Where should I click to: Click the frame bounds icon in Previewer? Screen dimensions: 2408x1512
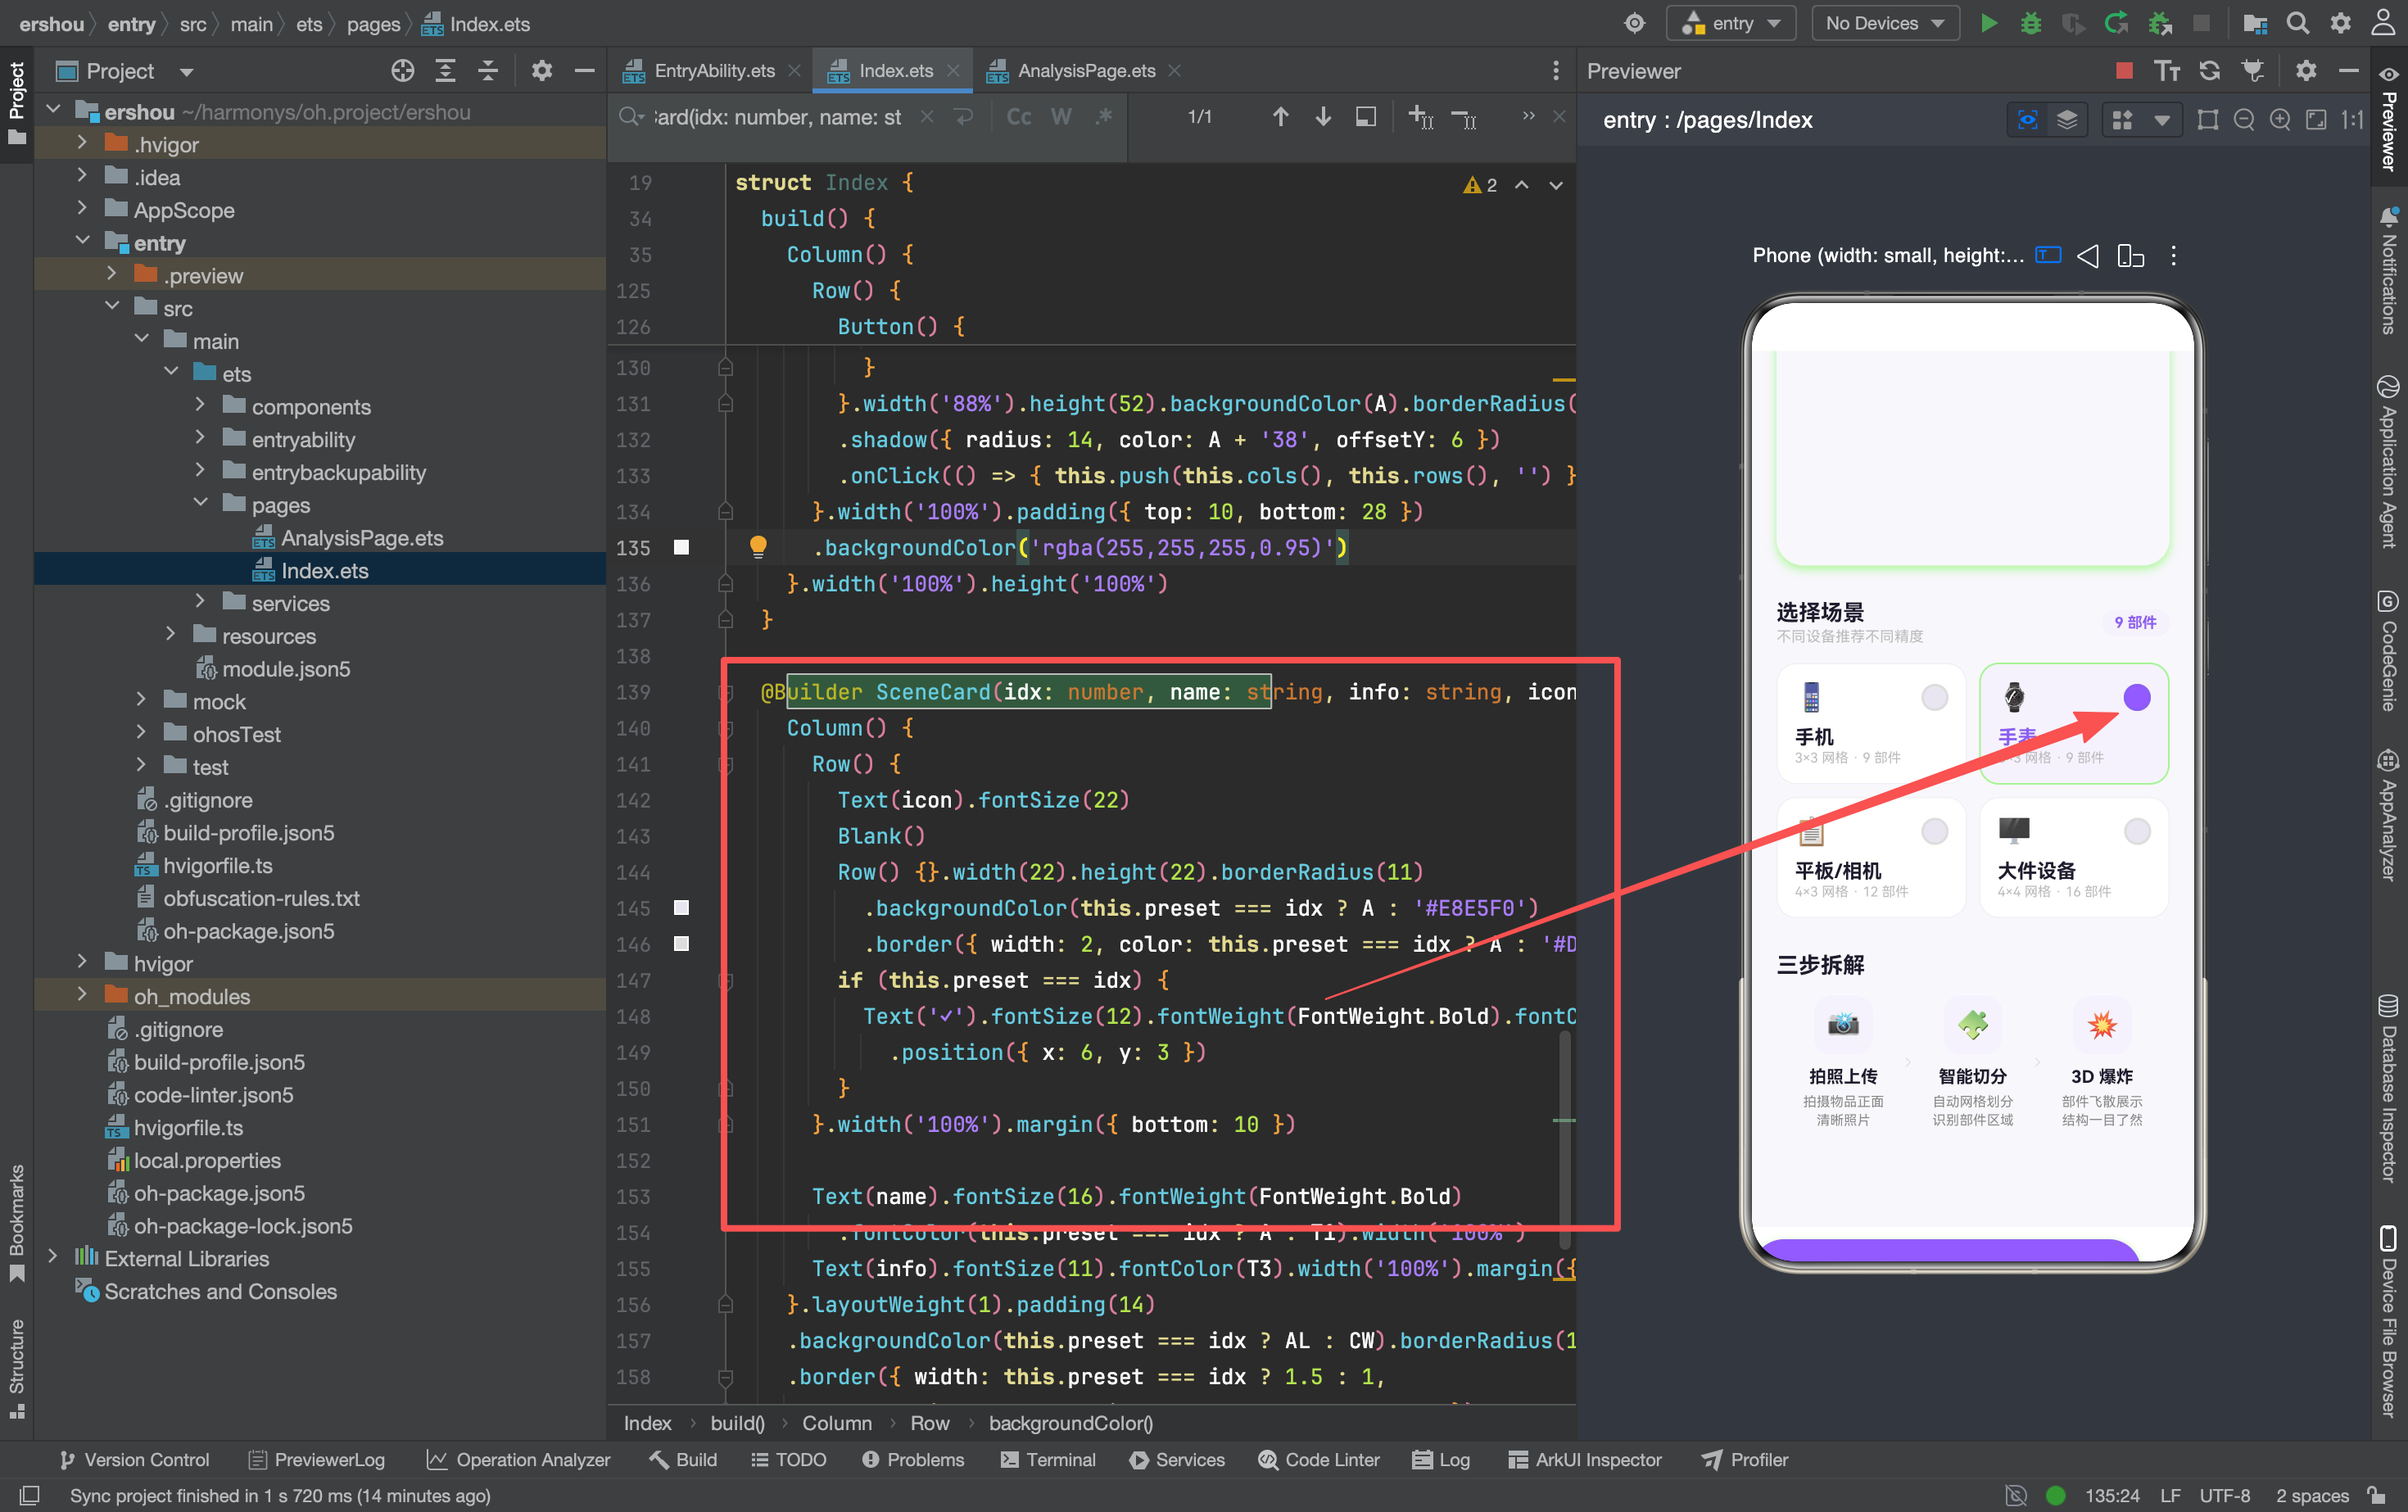click(2208, 120)
